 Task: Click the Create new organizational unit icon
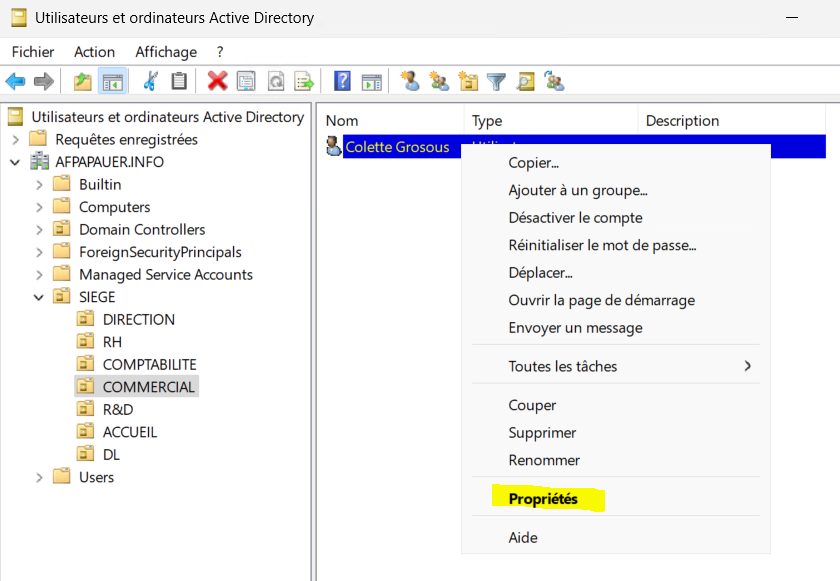(468, 81)
